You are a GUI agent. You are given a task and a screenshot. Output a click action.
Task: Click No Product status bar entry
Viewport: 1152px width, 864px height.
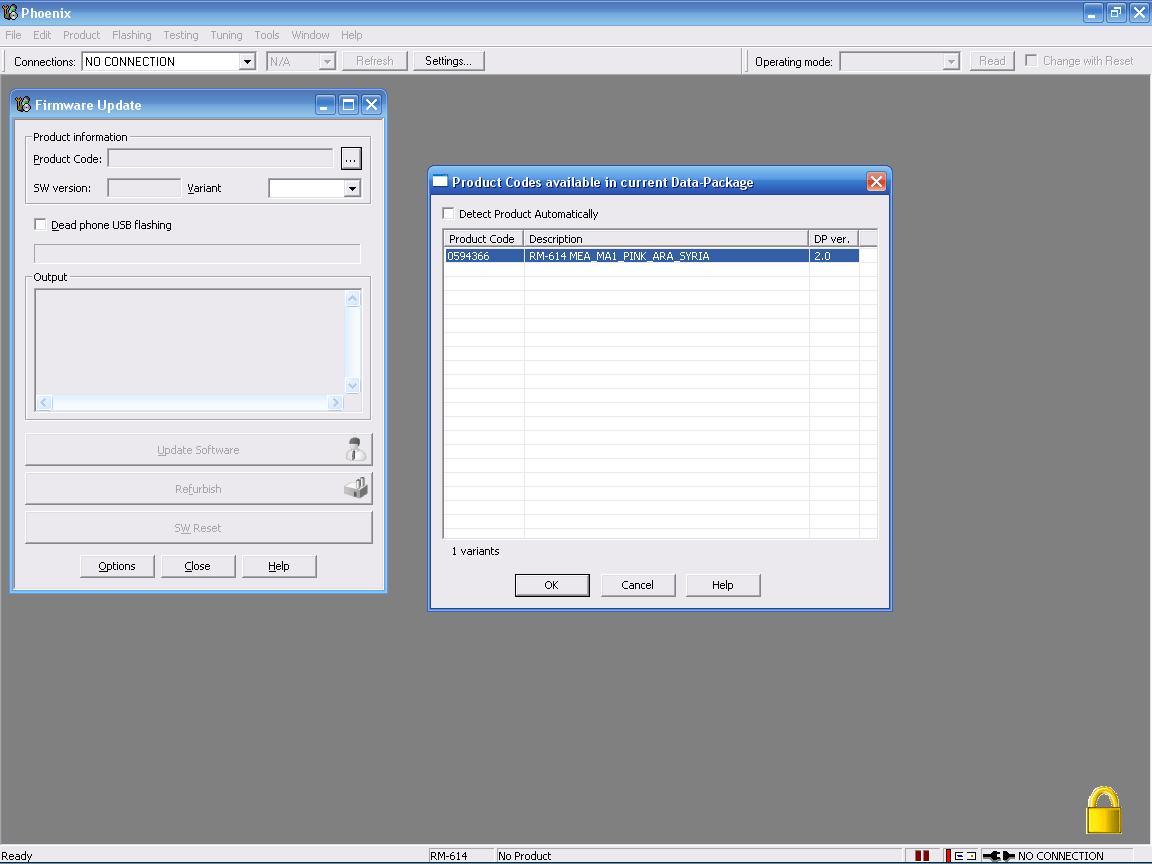[x=525, y=856]
